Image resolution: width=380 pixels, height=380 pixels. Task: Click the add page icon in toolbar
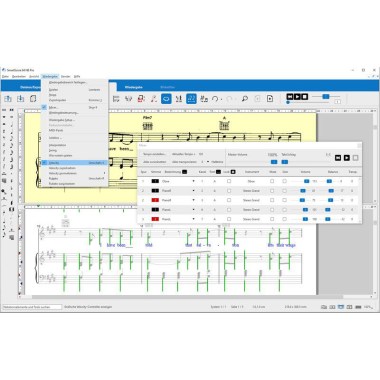click(270, 99)
